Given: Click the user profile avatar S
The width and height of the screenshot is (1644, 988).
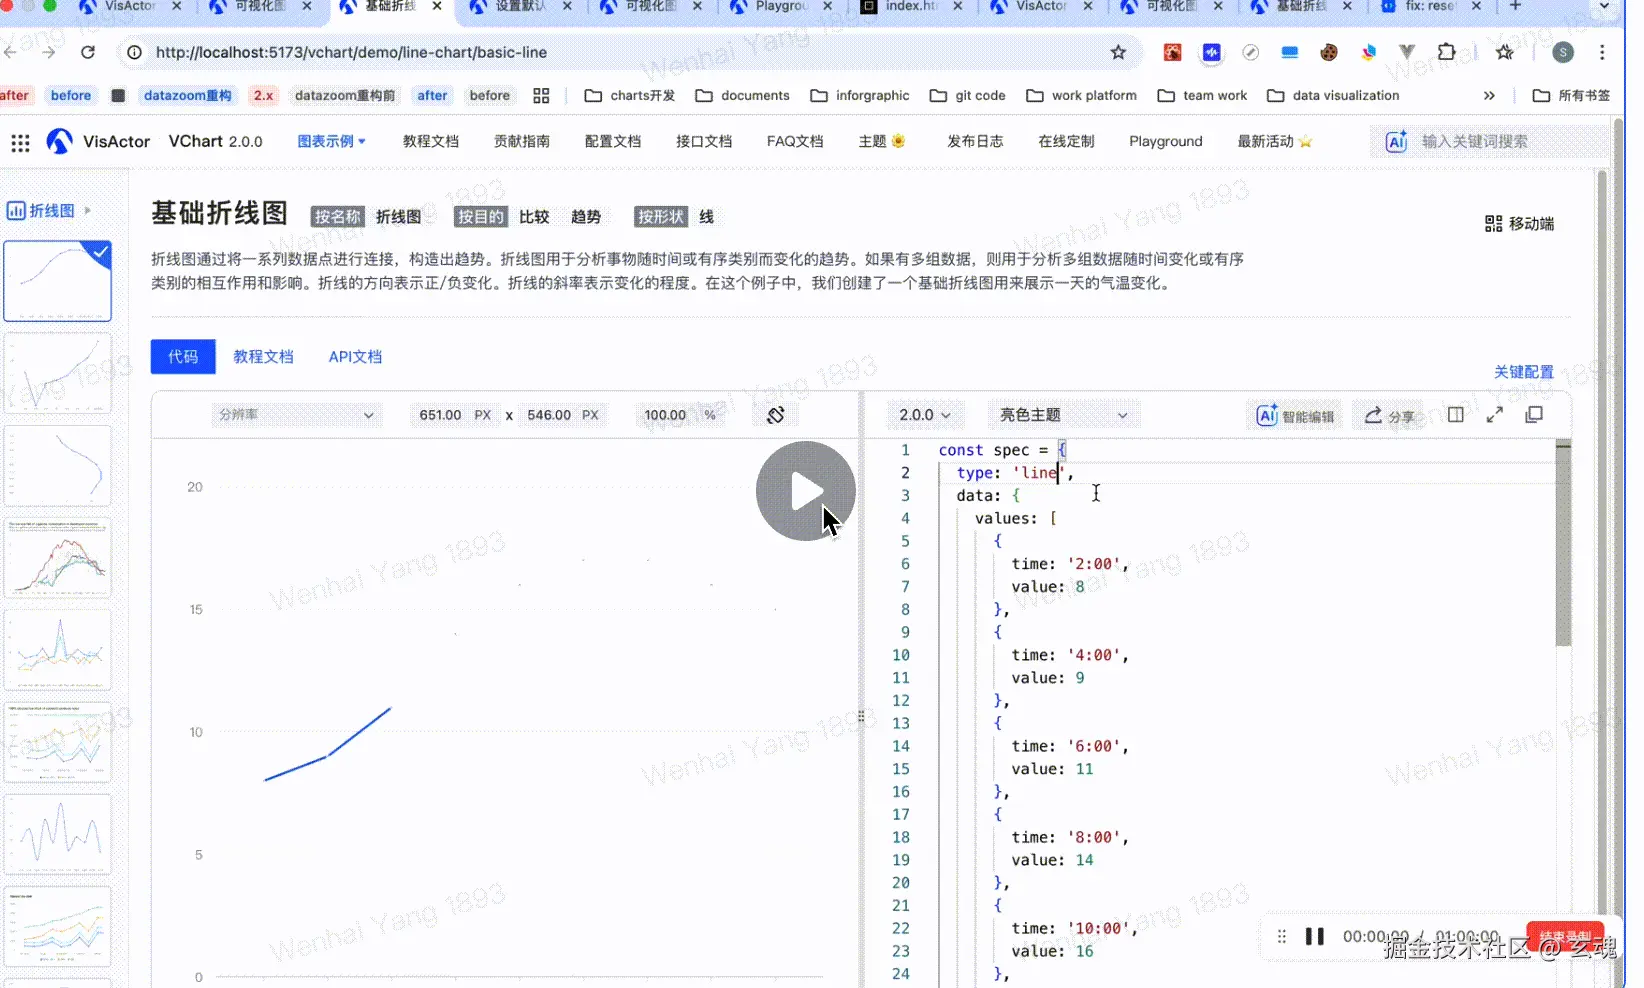Looking at the screenshot, I should click(1563, 52).
